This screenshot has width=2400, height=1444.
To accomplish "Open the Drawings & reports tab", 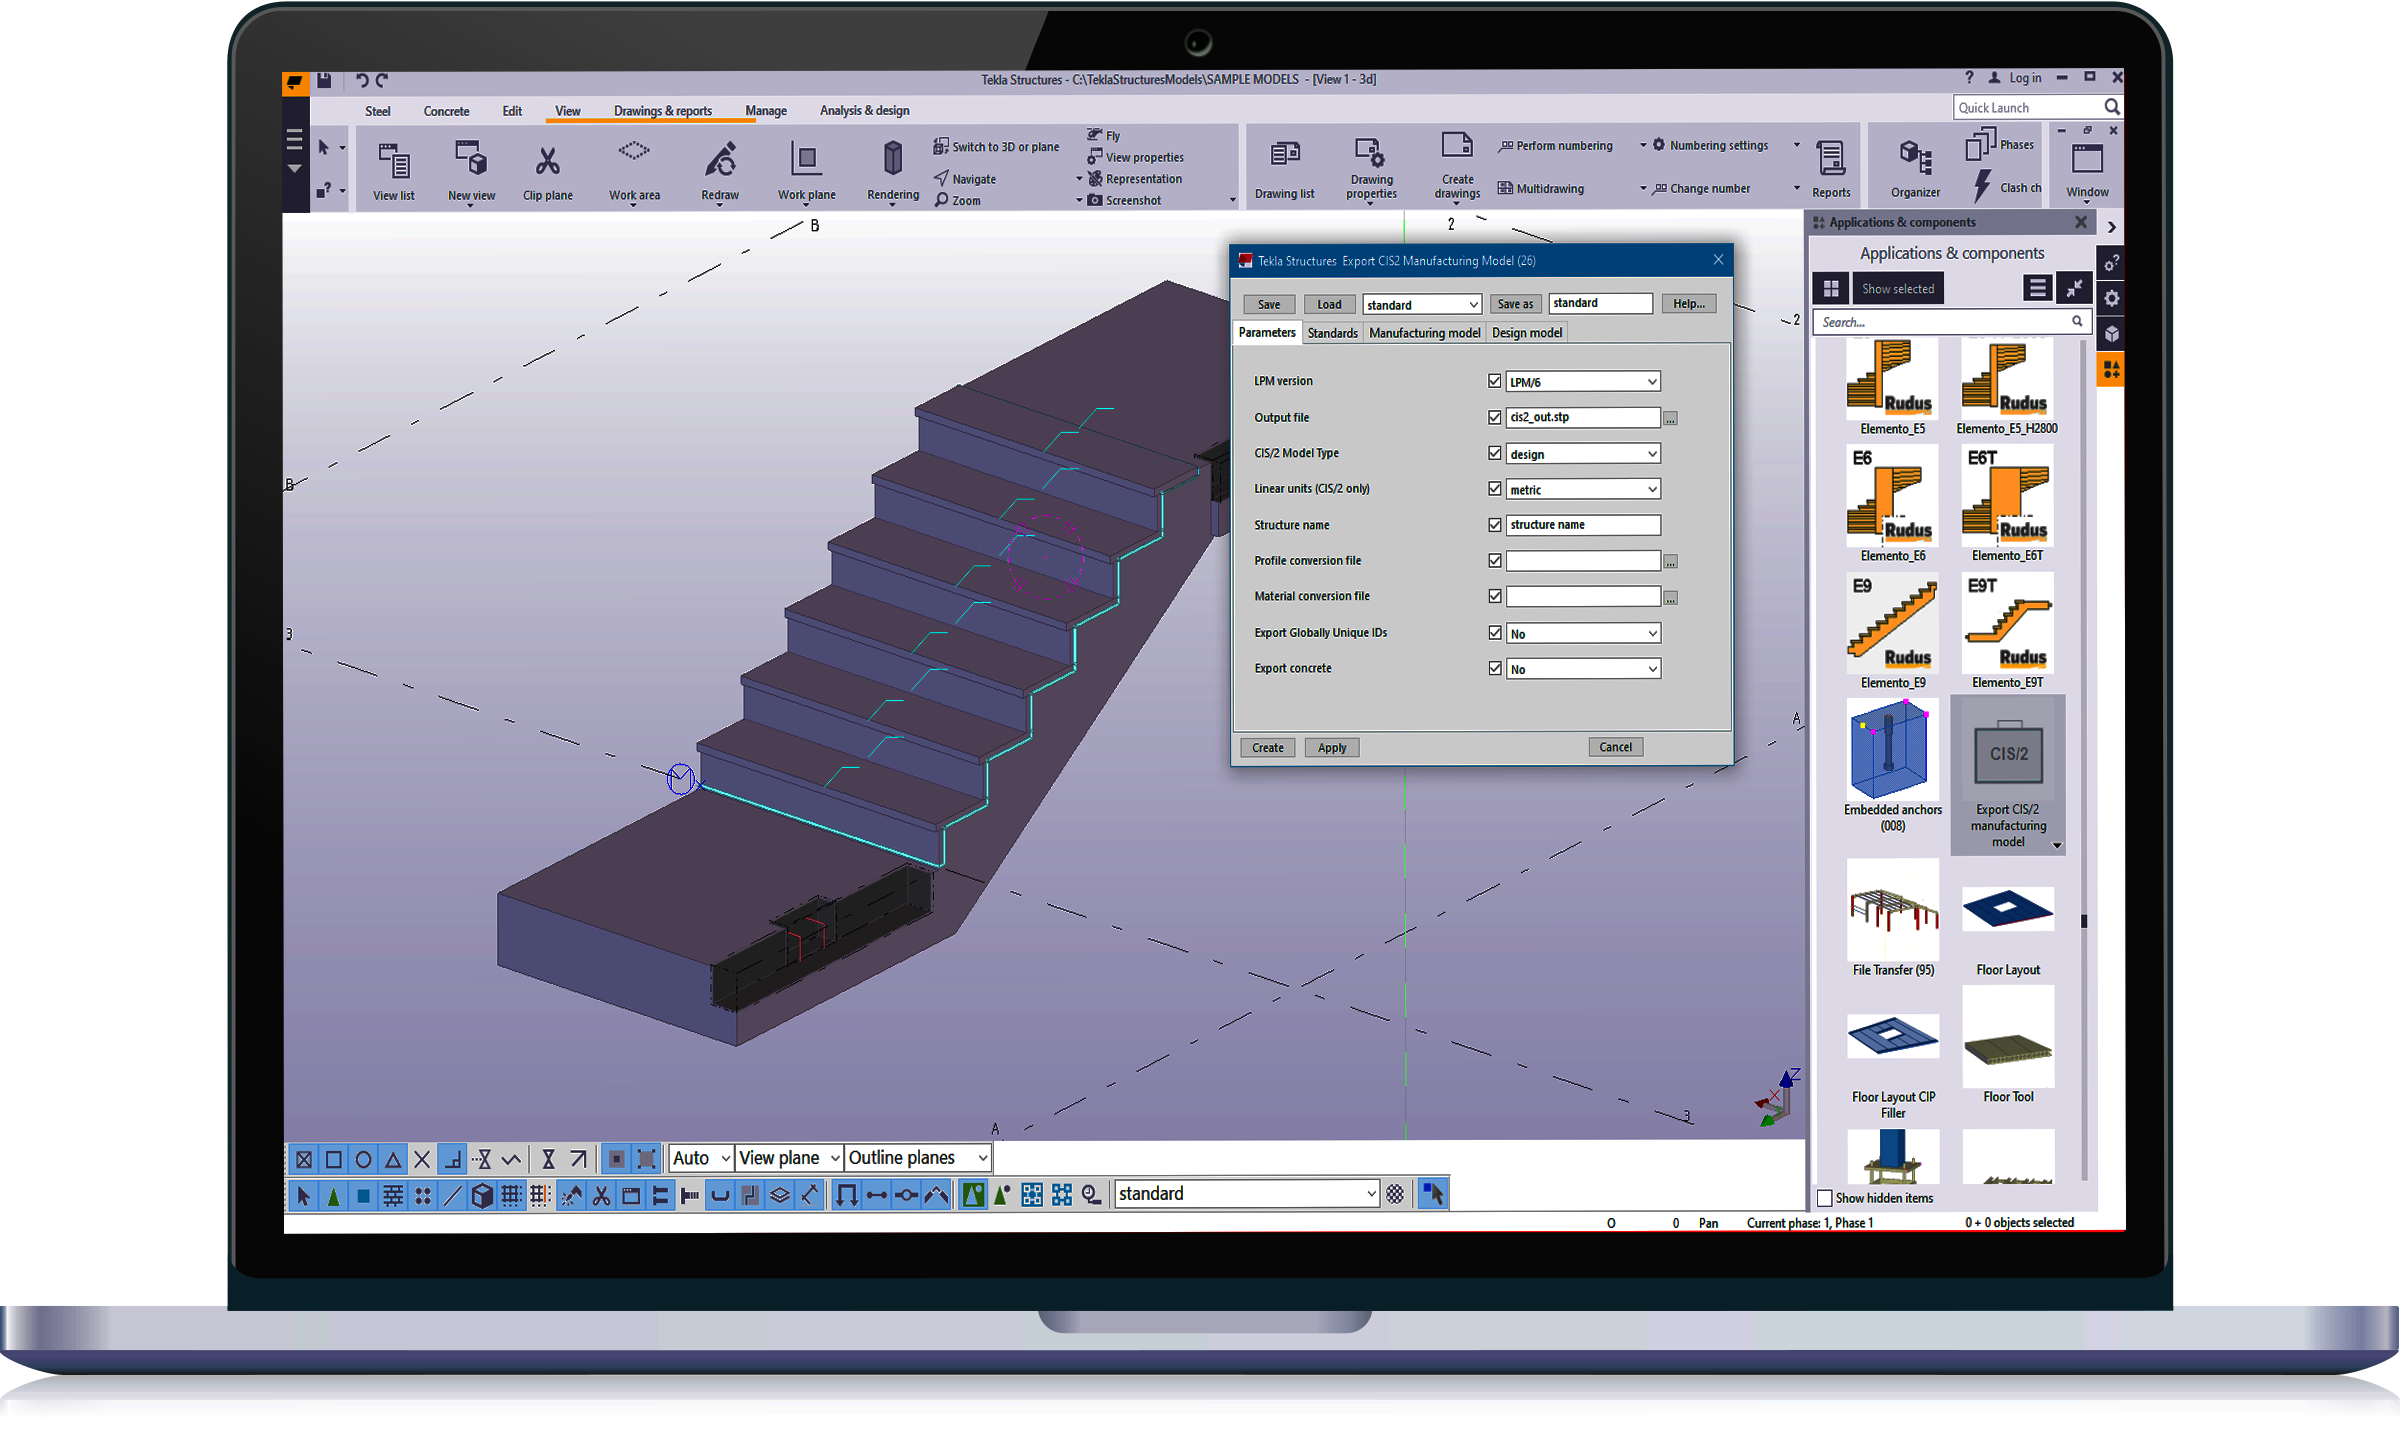I will tap(663, 111).
